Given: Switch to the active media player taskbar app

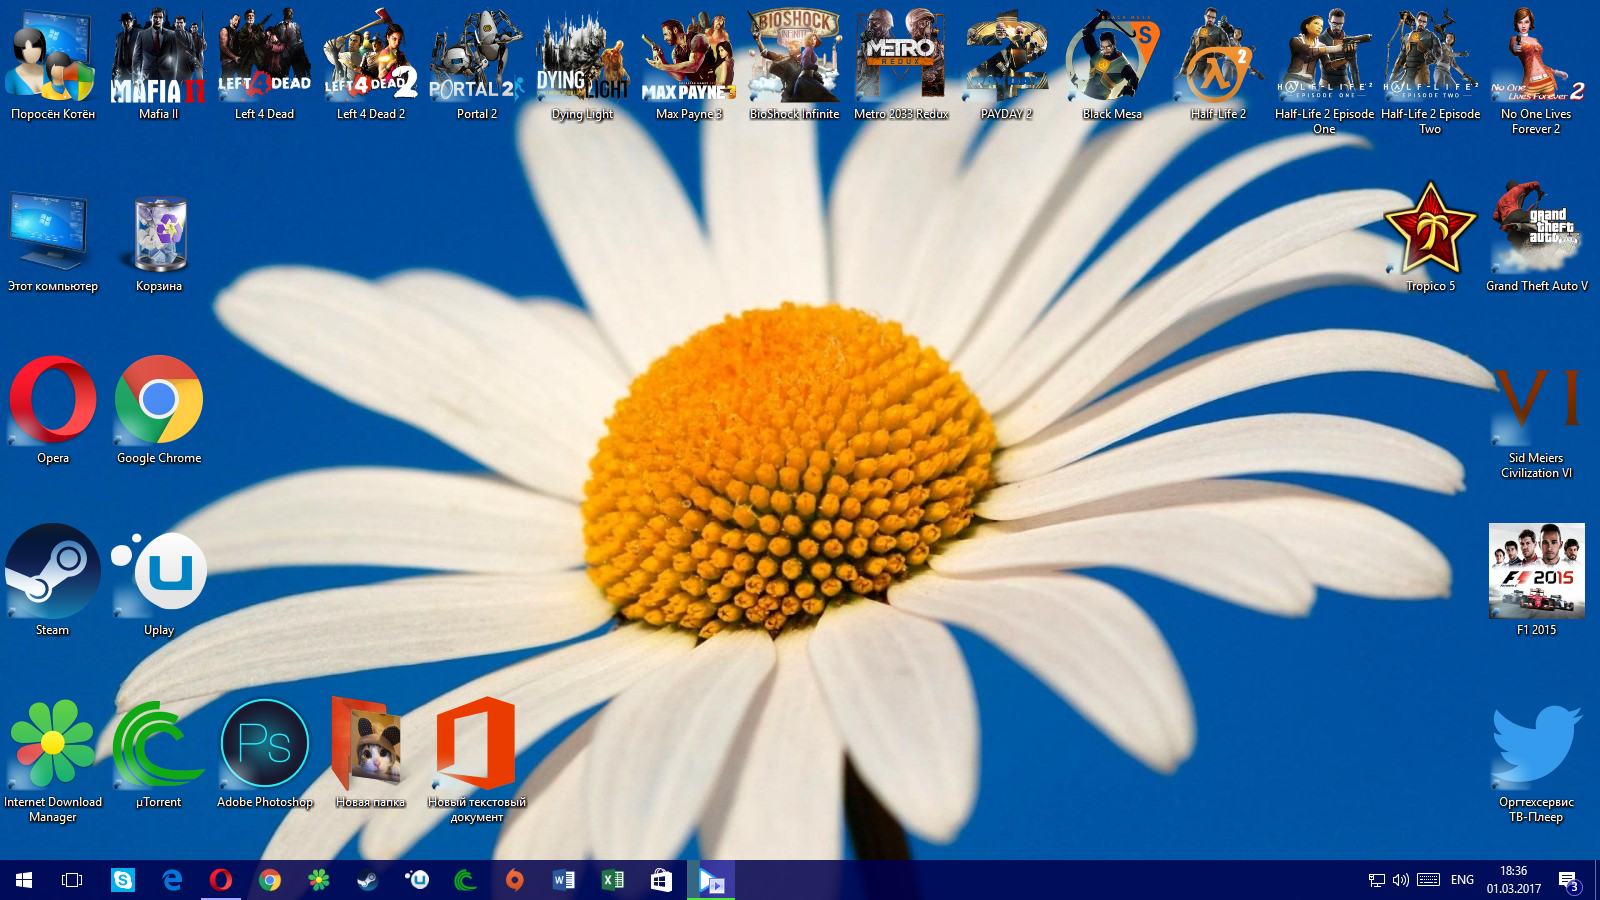Looking at the screenshot, I should click(x=711, y=880).
